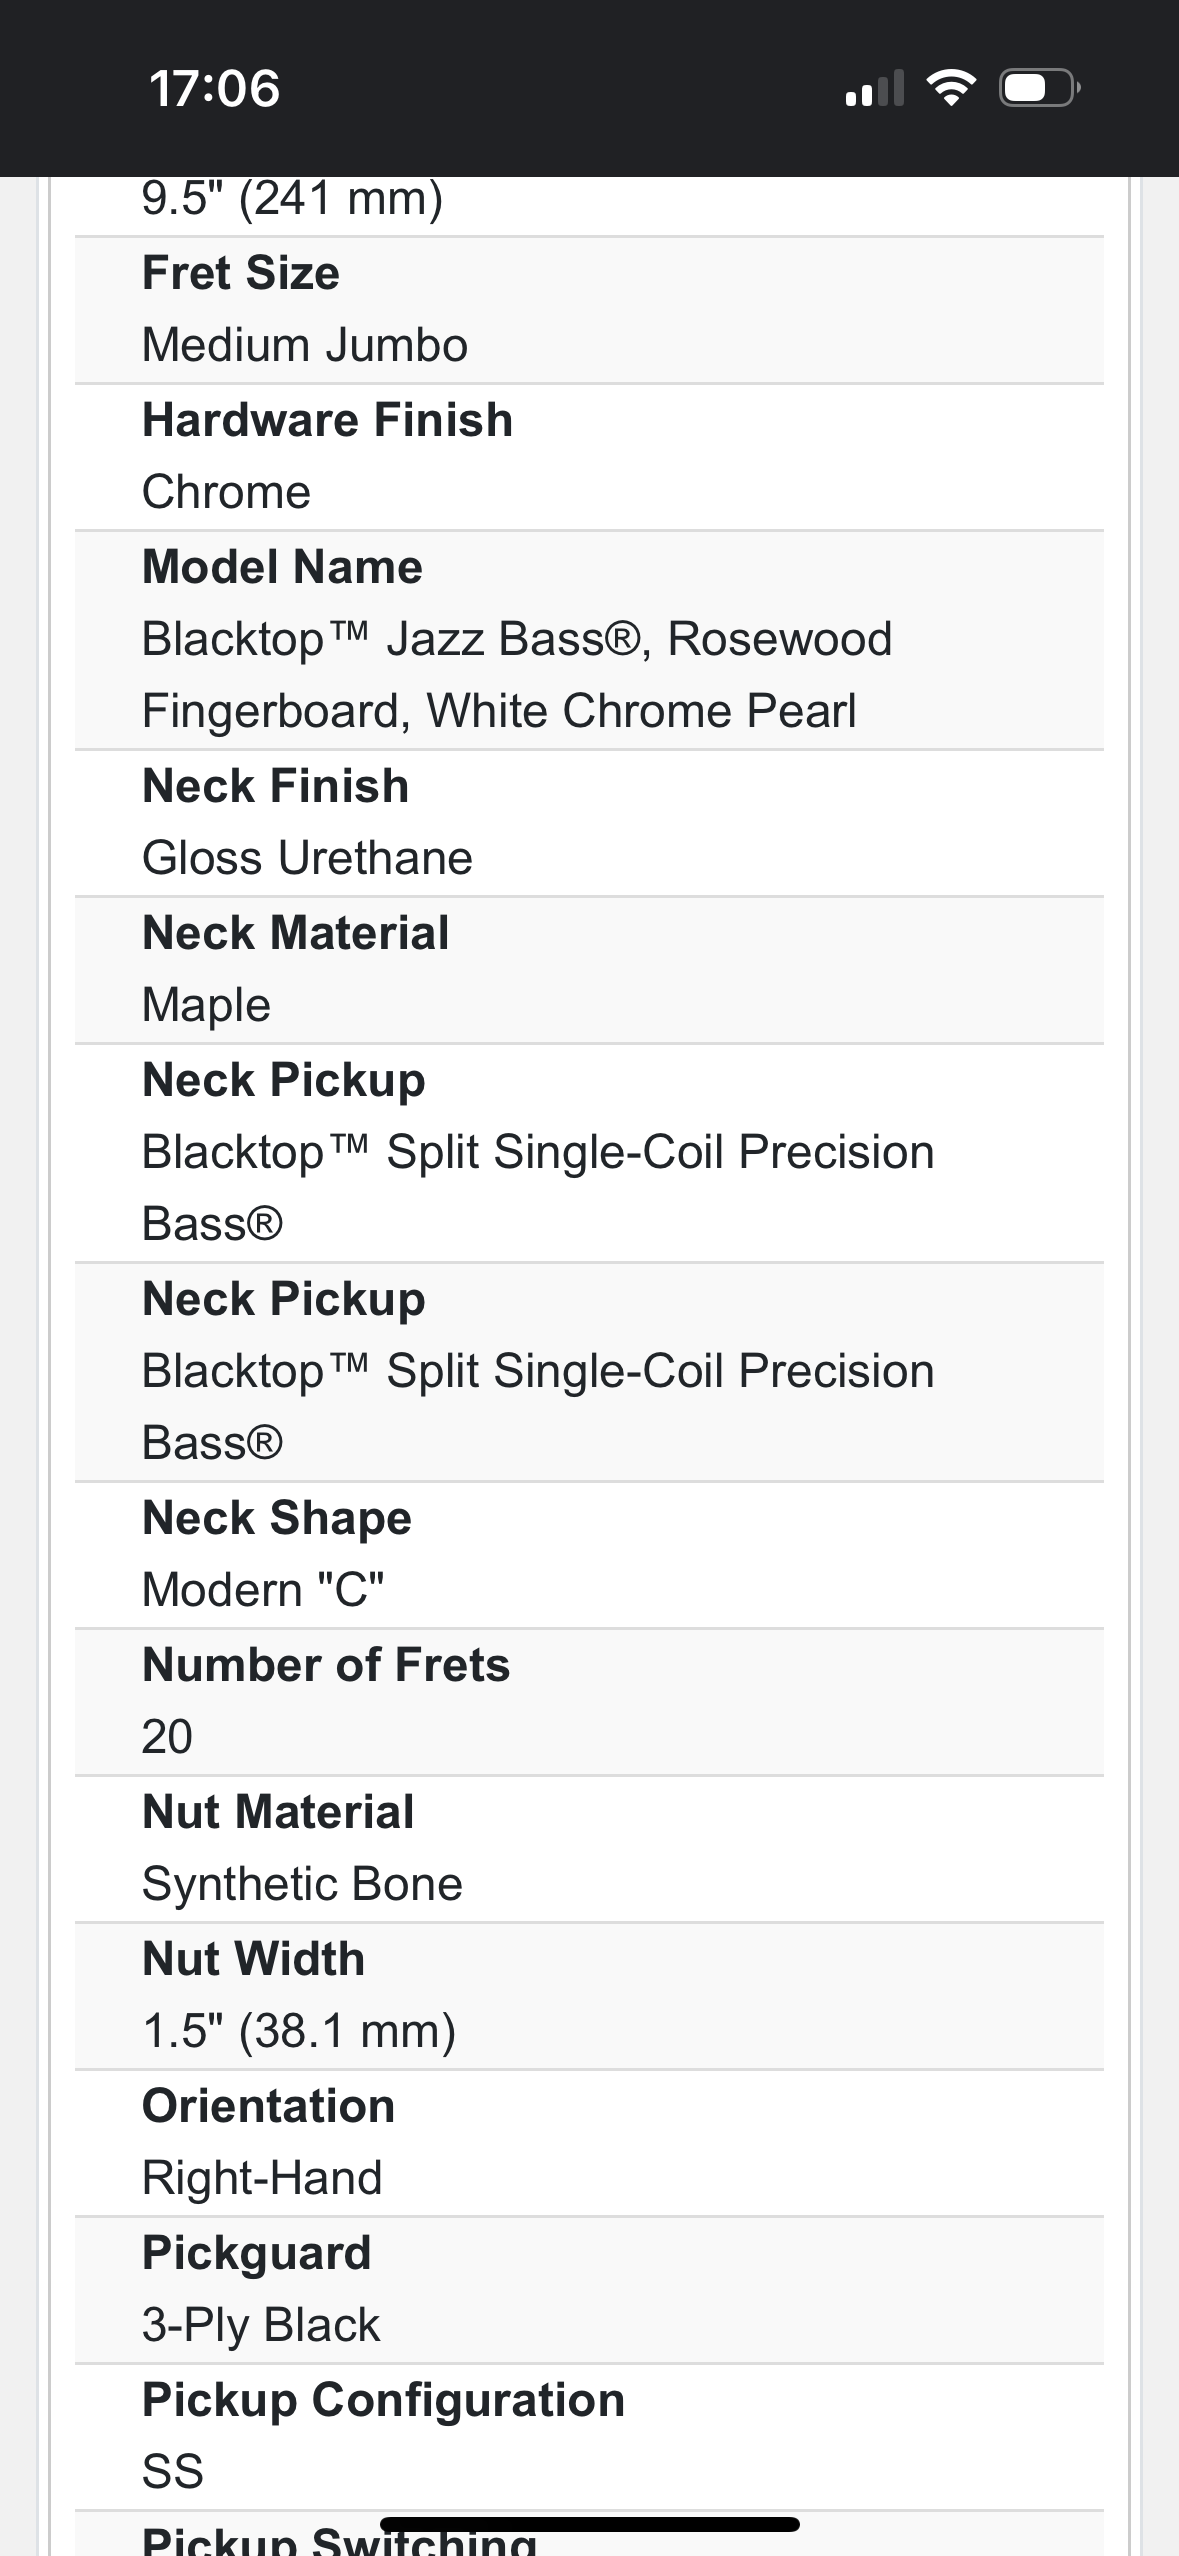The image size is (1179, 2556).
Task: Select the Right-Hand orientation value
Action: pyautogui.click(x=262, y=2178)
